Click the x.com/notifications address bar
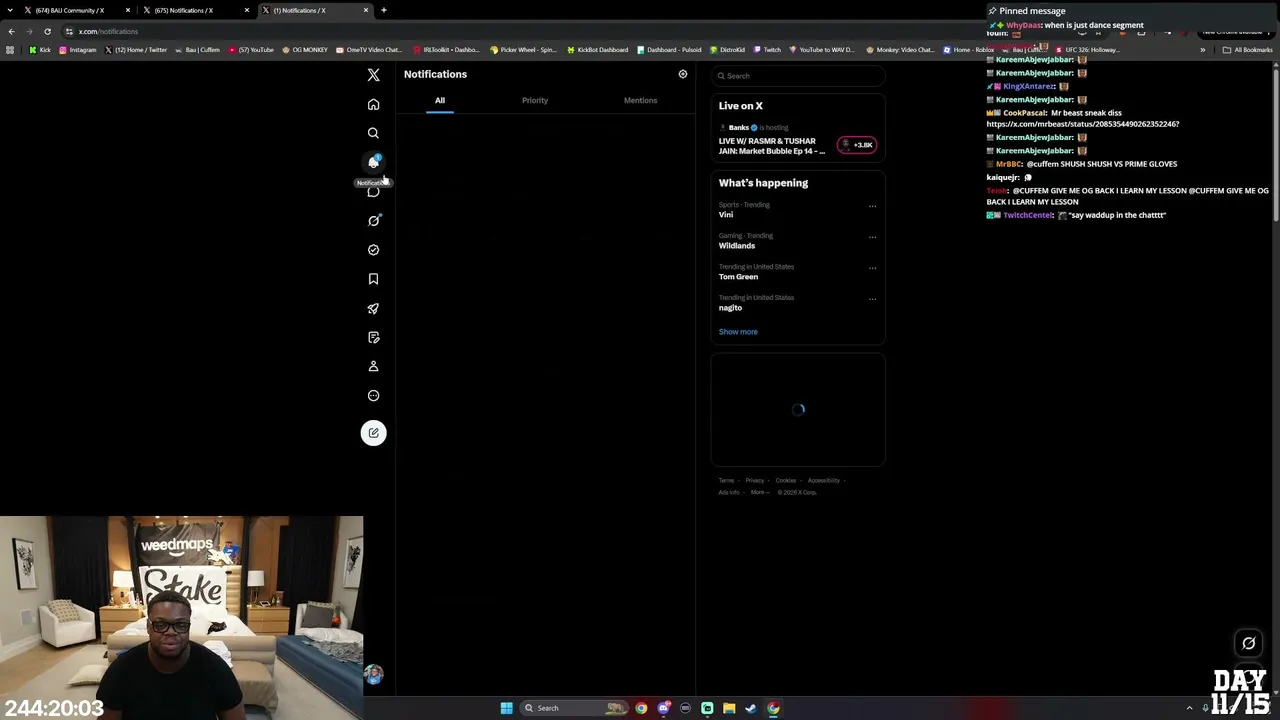This screenshot has height=720, width=1280. [x=108, y=31]
